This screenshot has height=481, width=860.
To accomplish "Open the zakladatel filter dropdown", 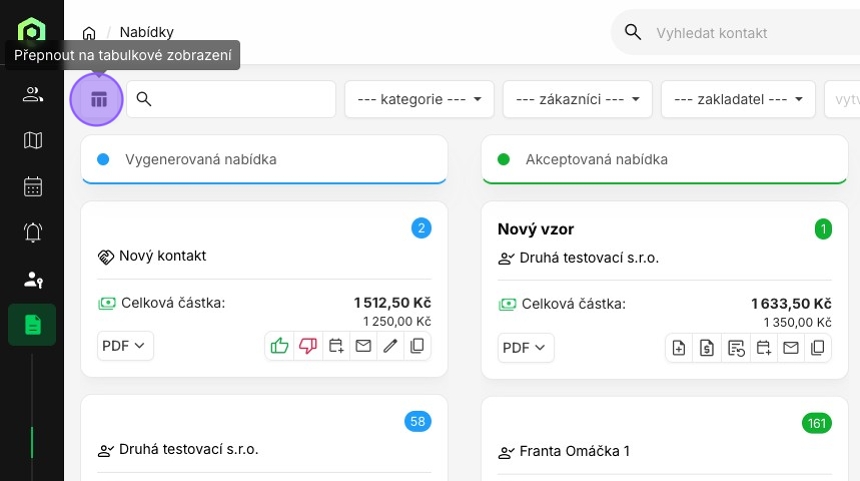I will (738, 99).
